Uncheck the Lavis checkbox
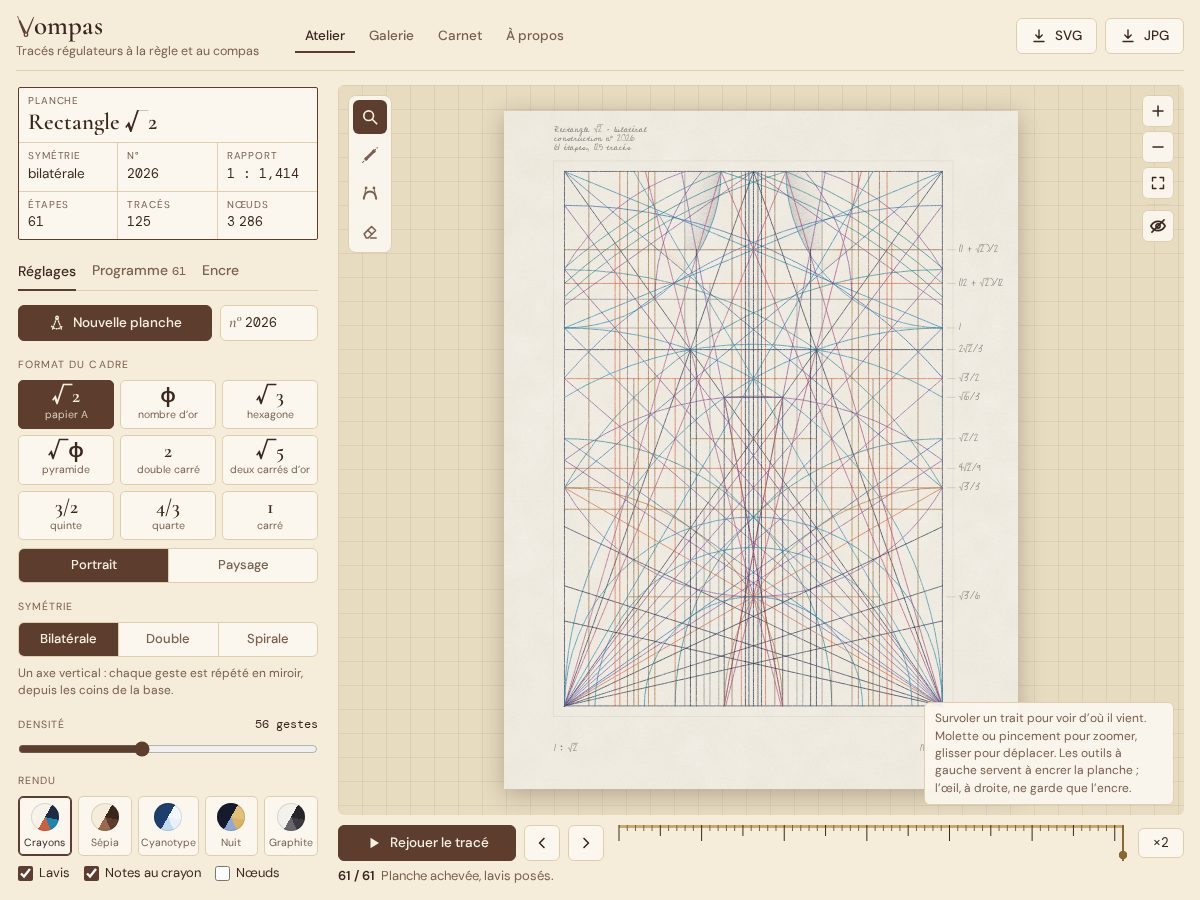1200x900 pixels. point(26,873)
